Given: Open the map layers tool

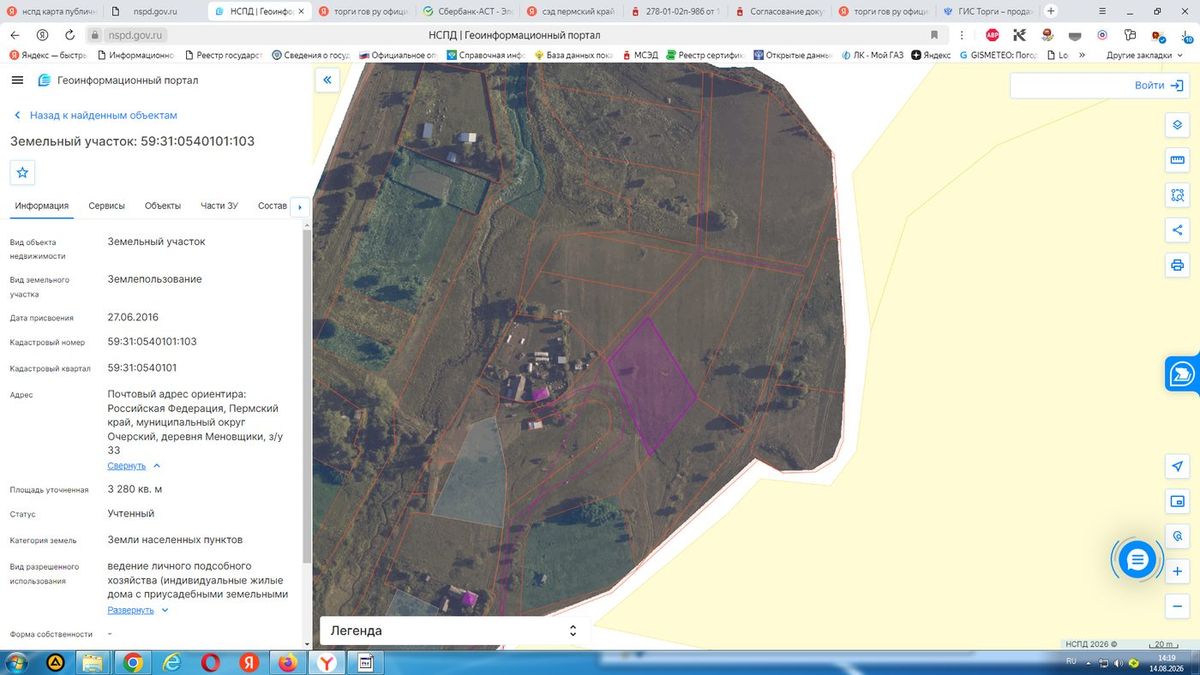Looking at the screenshot, I should point(1177,125).
